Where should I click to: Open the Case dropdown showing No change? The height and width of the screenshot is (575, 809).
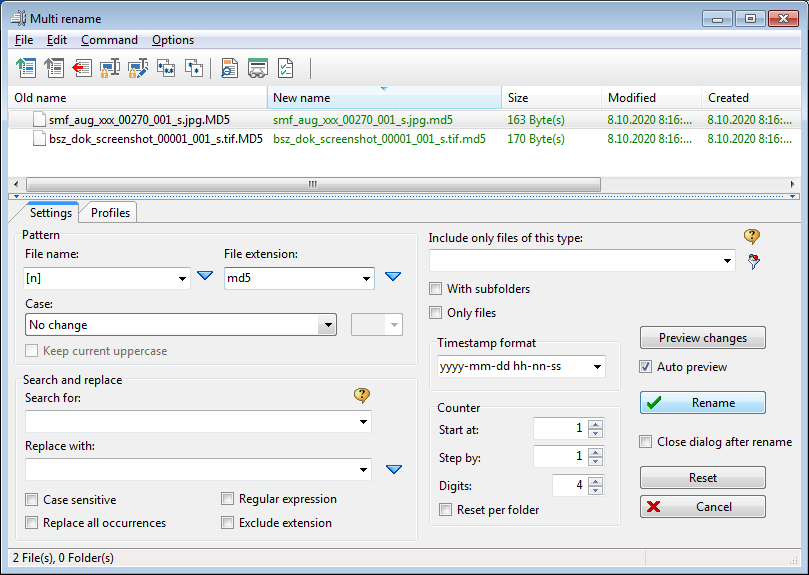327,325
